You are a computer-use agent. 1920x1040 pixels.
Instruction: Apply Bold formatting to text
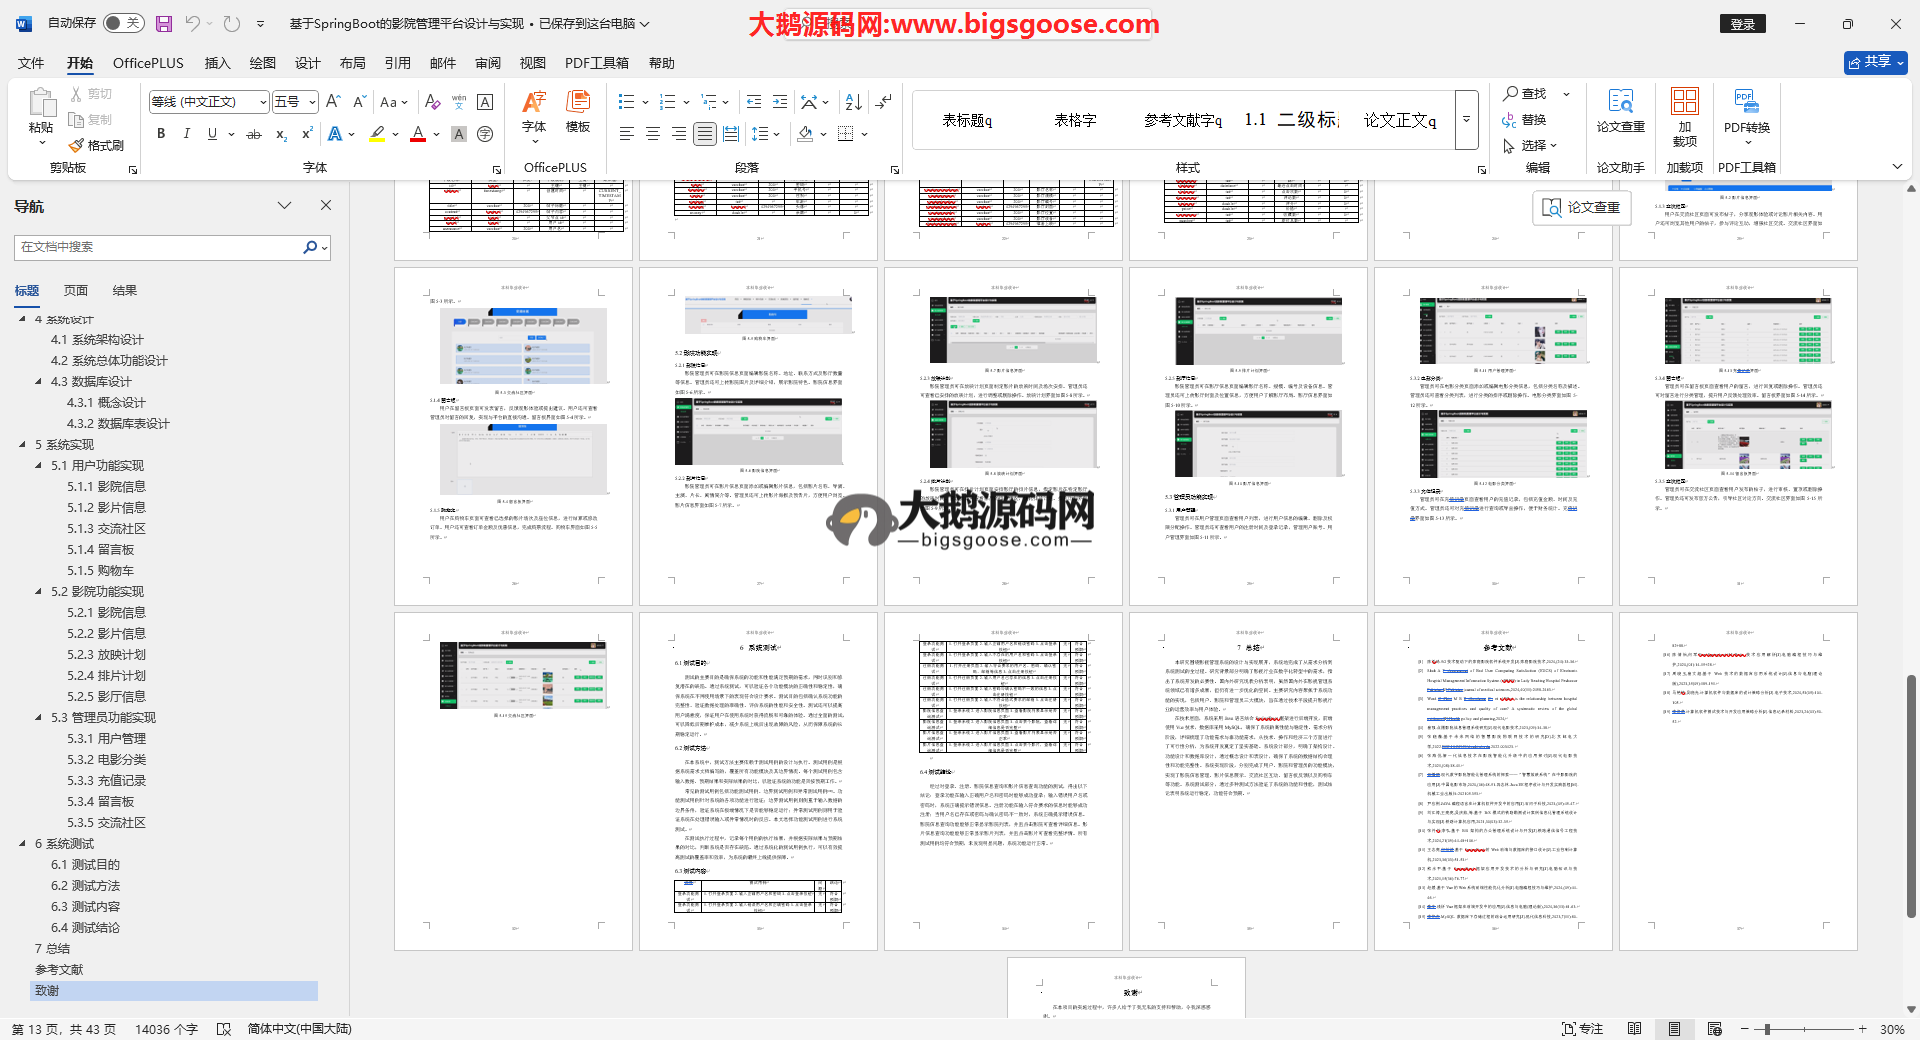click(x=161, y=134)
